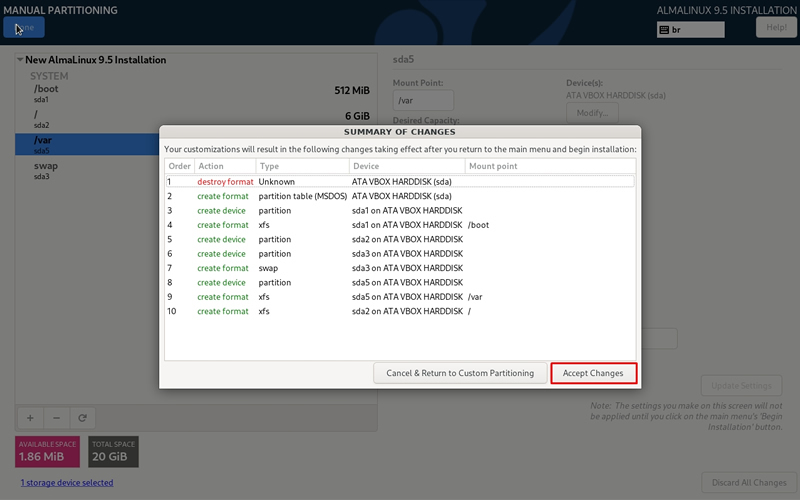Viewport: 800px width, 500px height.
Task: Click Cancel & Return to Custom Partitioning
Action: [x=460, y=373]
